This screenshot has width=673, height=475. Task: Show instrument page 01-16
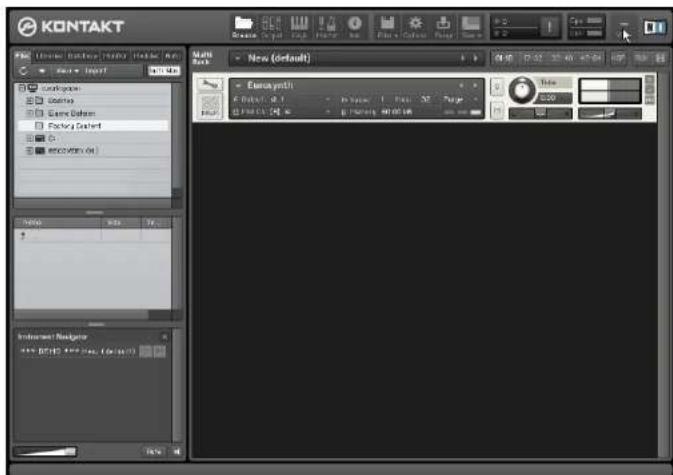point(503,57)
